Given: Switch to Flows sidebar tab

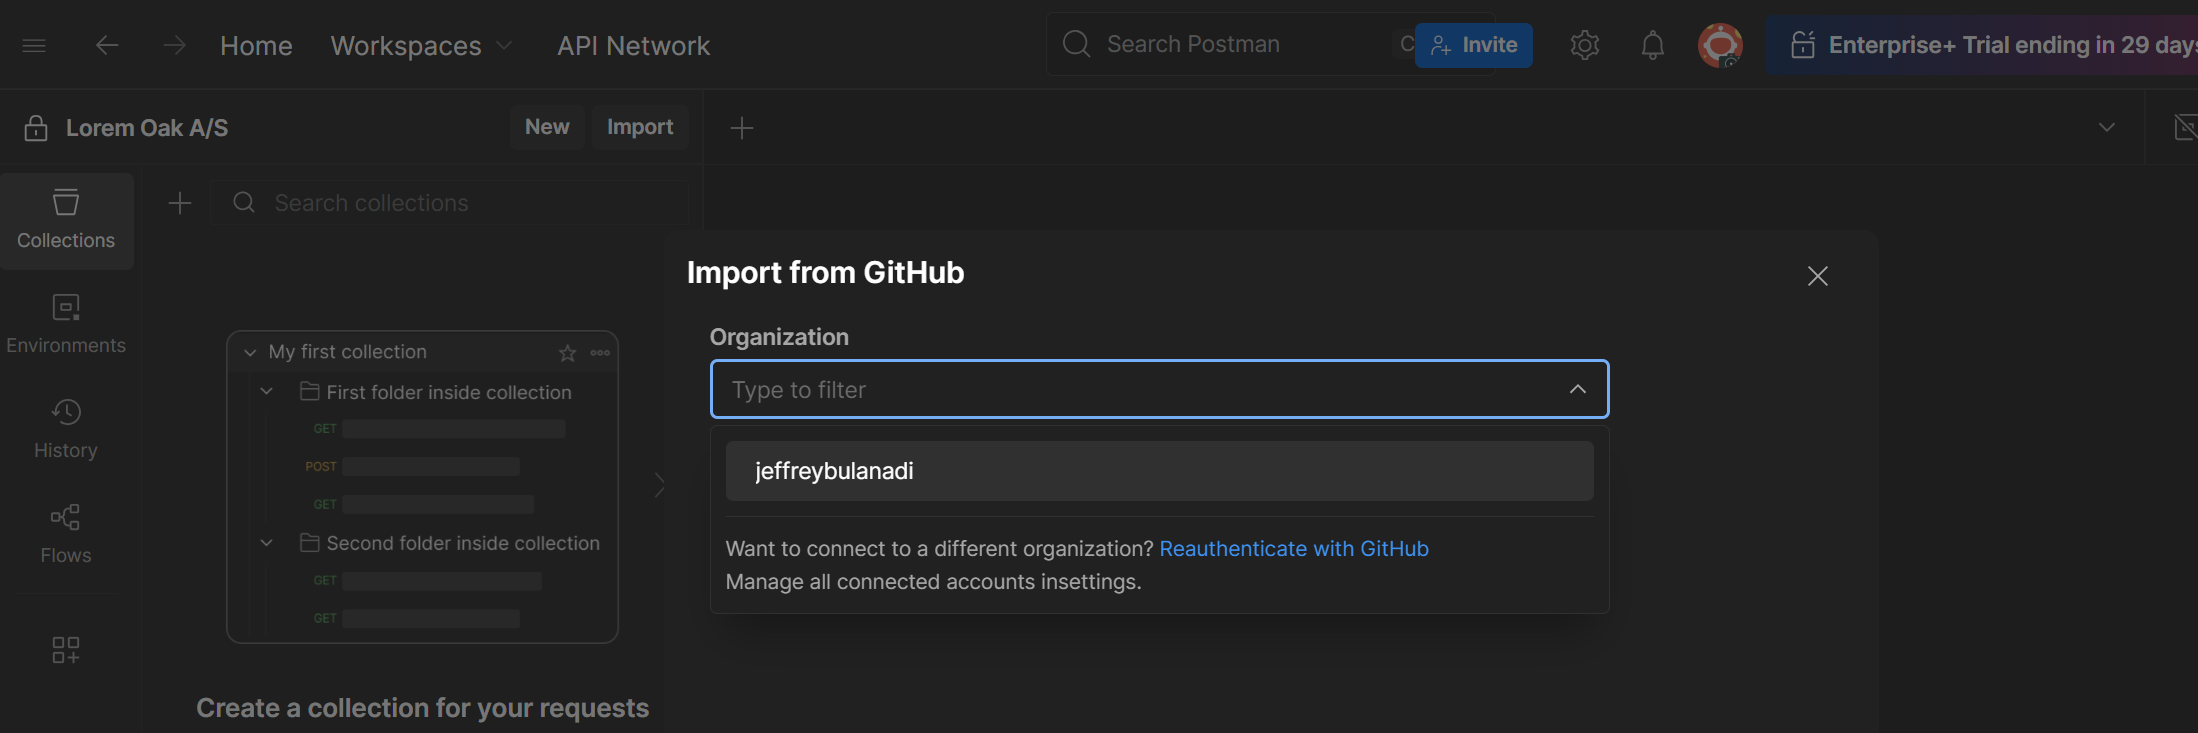Looking at the screenshot, I should coord(66,534).
